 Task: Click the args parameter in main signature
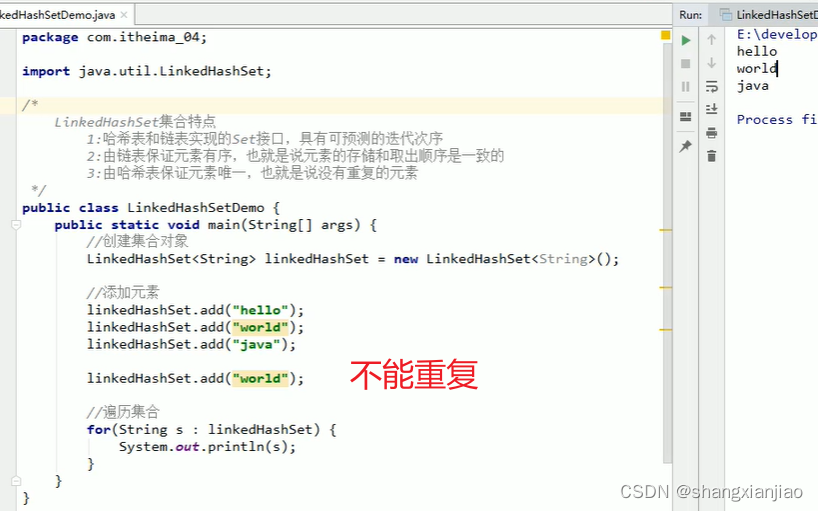(x=336, y=225)
